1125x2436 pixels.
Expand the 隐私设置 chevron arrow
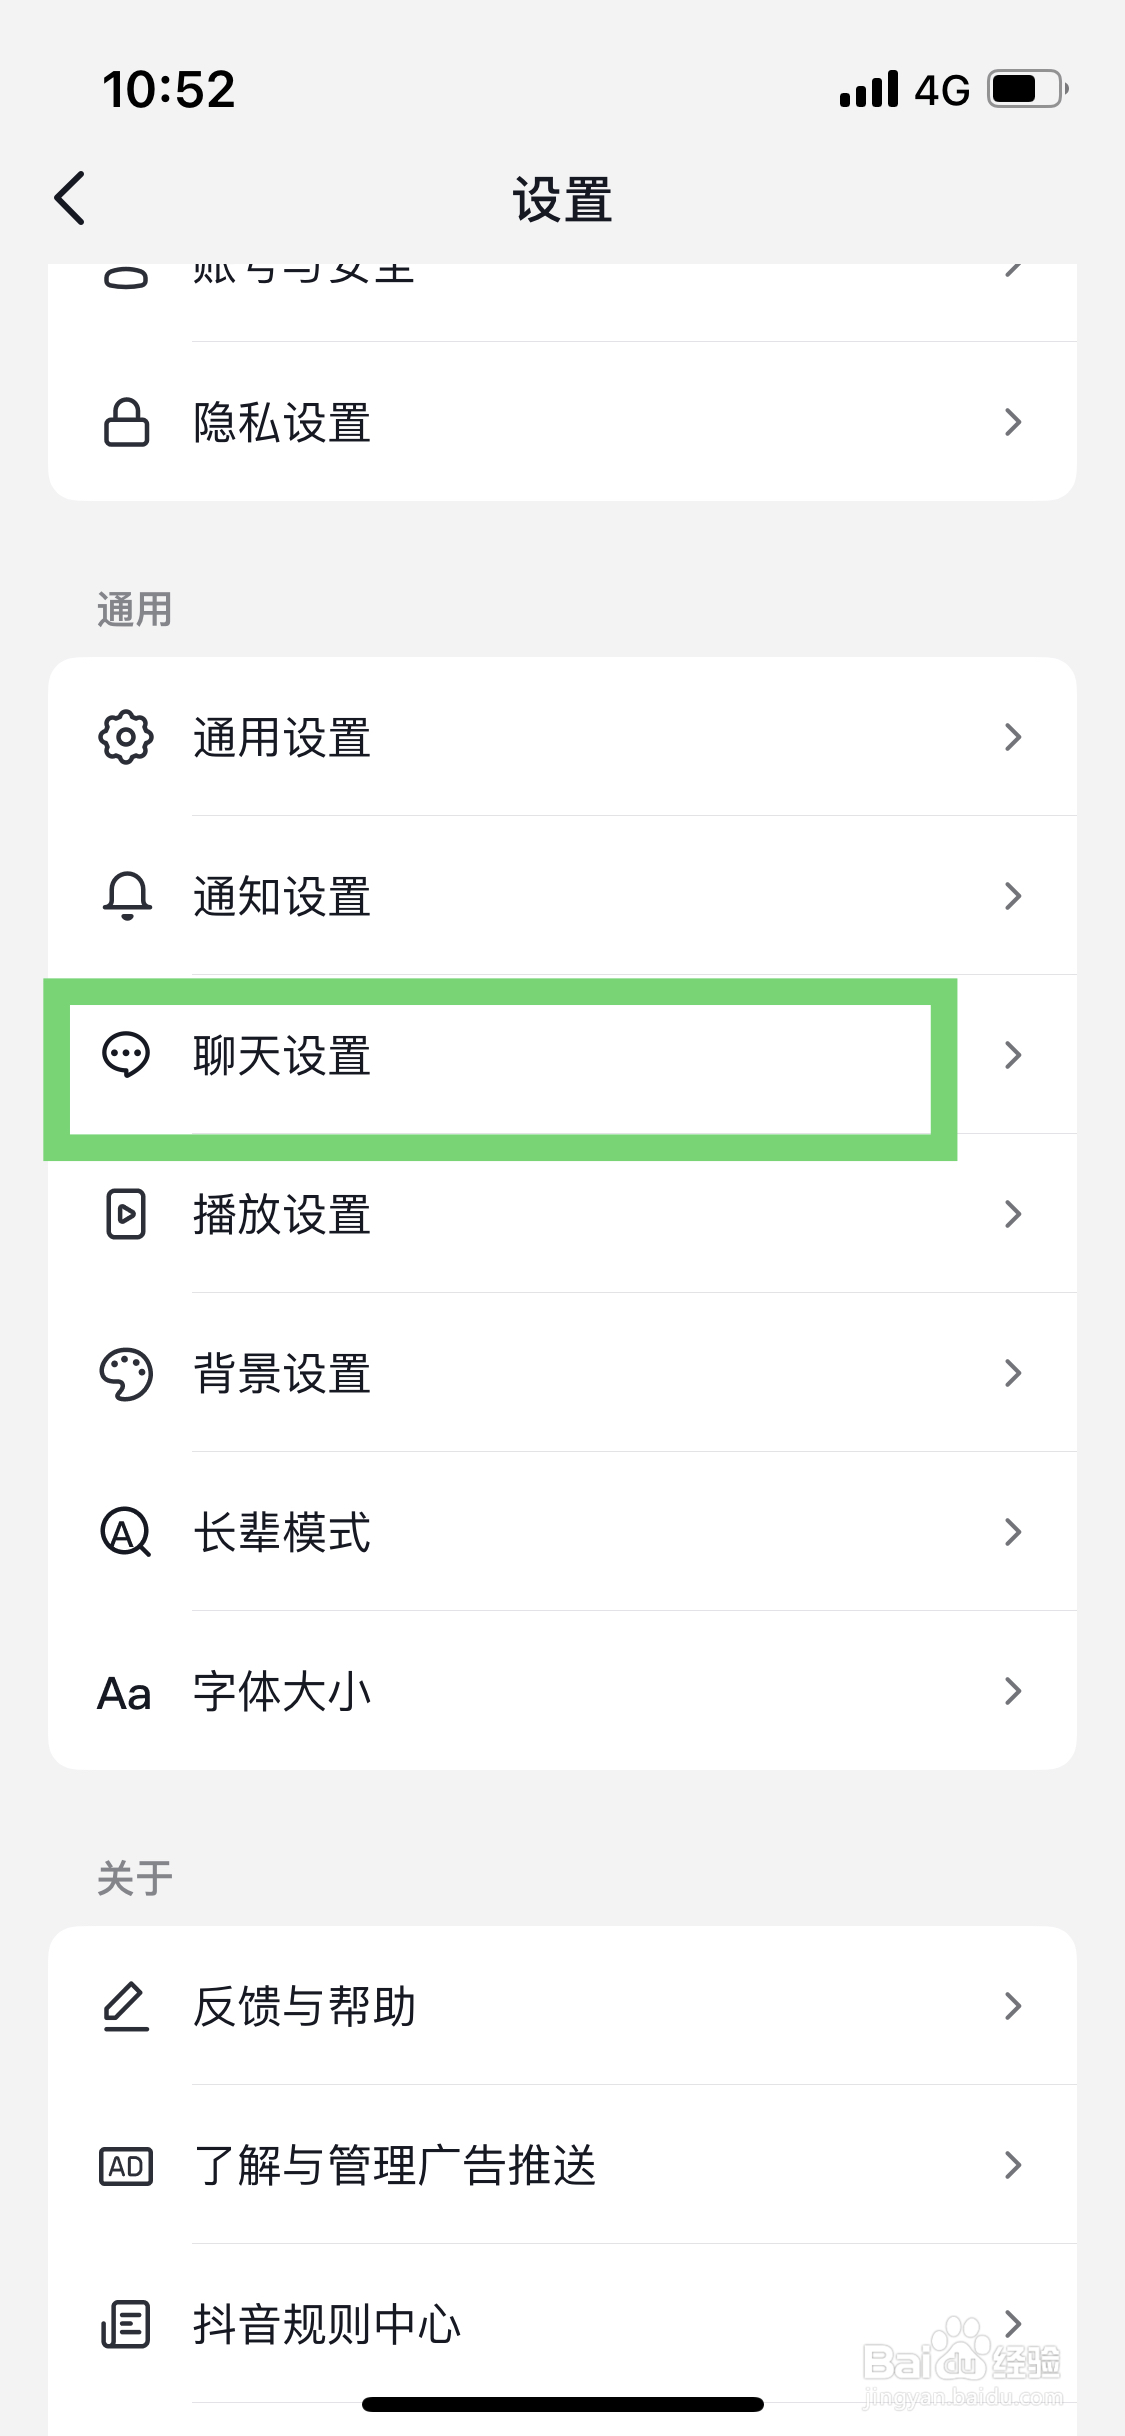[x=1013, y=422]
